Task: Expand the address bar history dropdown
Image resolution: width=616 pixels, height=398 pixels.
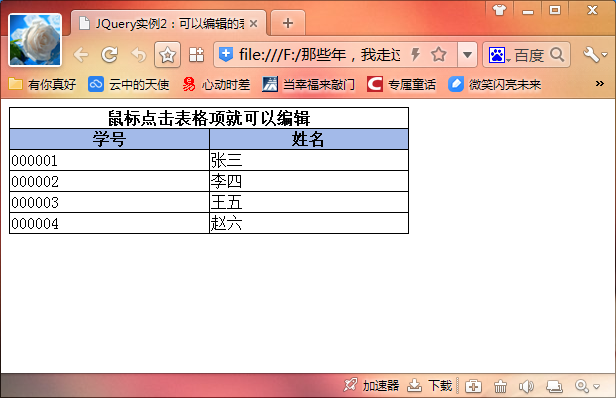Action: [467, 54]
